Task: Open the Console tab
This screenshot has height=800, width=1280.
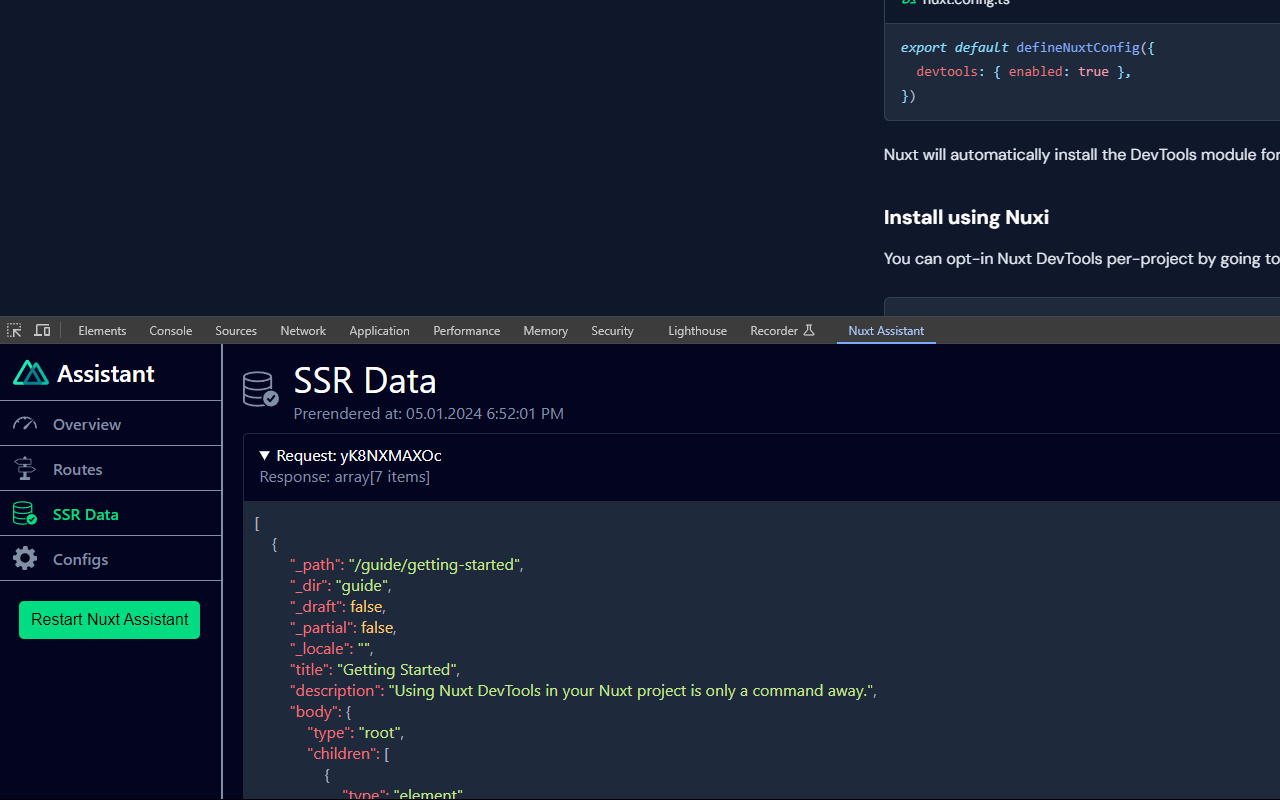Action: (170, 330)
